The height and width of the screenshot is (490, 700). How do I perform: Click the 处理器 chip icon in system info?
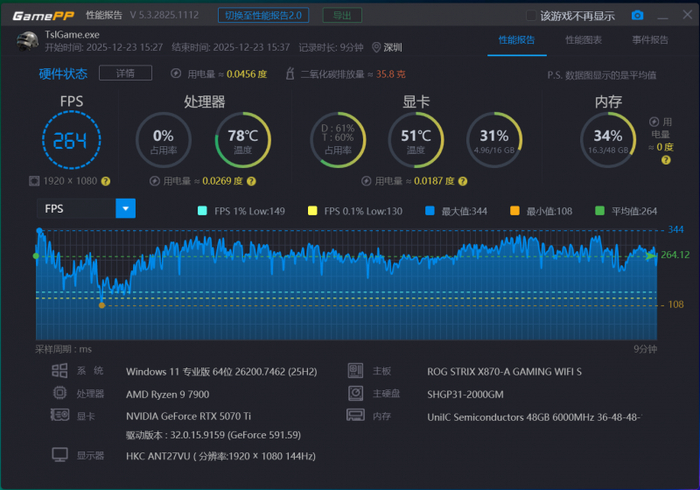click(60, 393)
